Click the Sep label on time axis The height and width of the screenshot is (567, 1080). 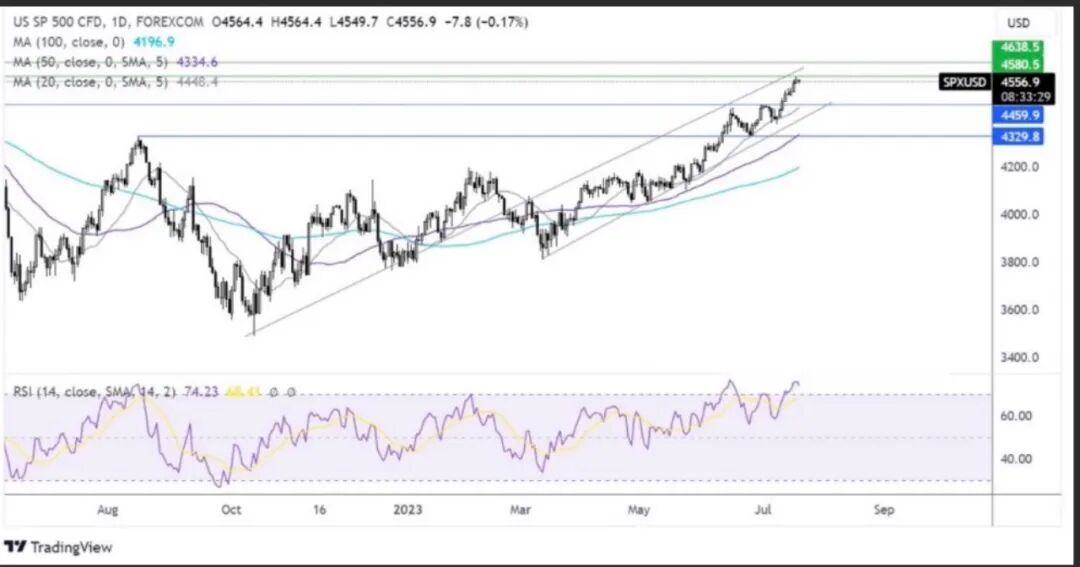(884, 510)
